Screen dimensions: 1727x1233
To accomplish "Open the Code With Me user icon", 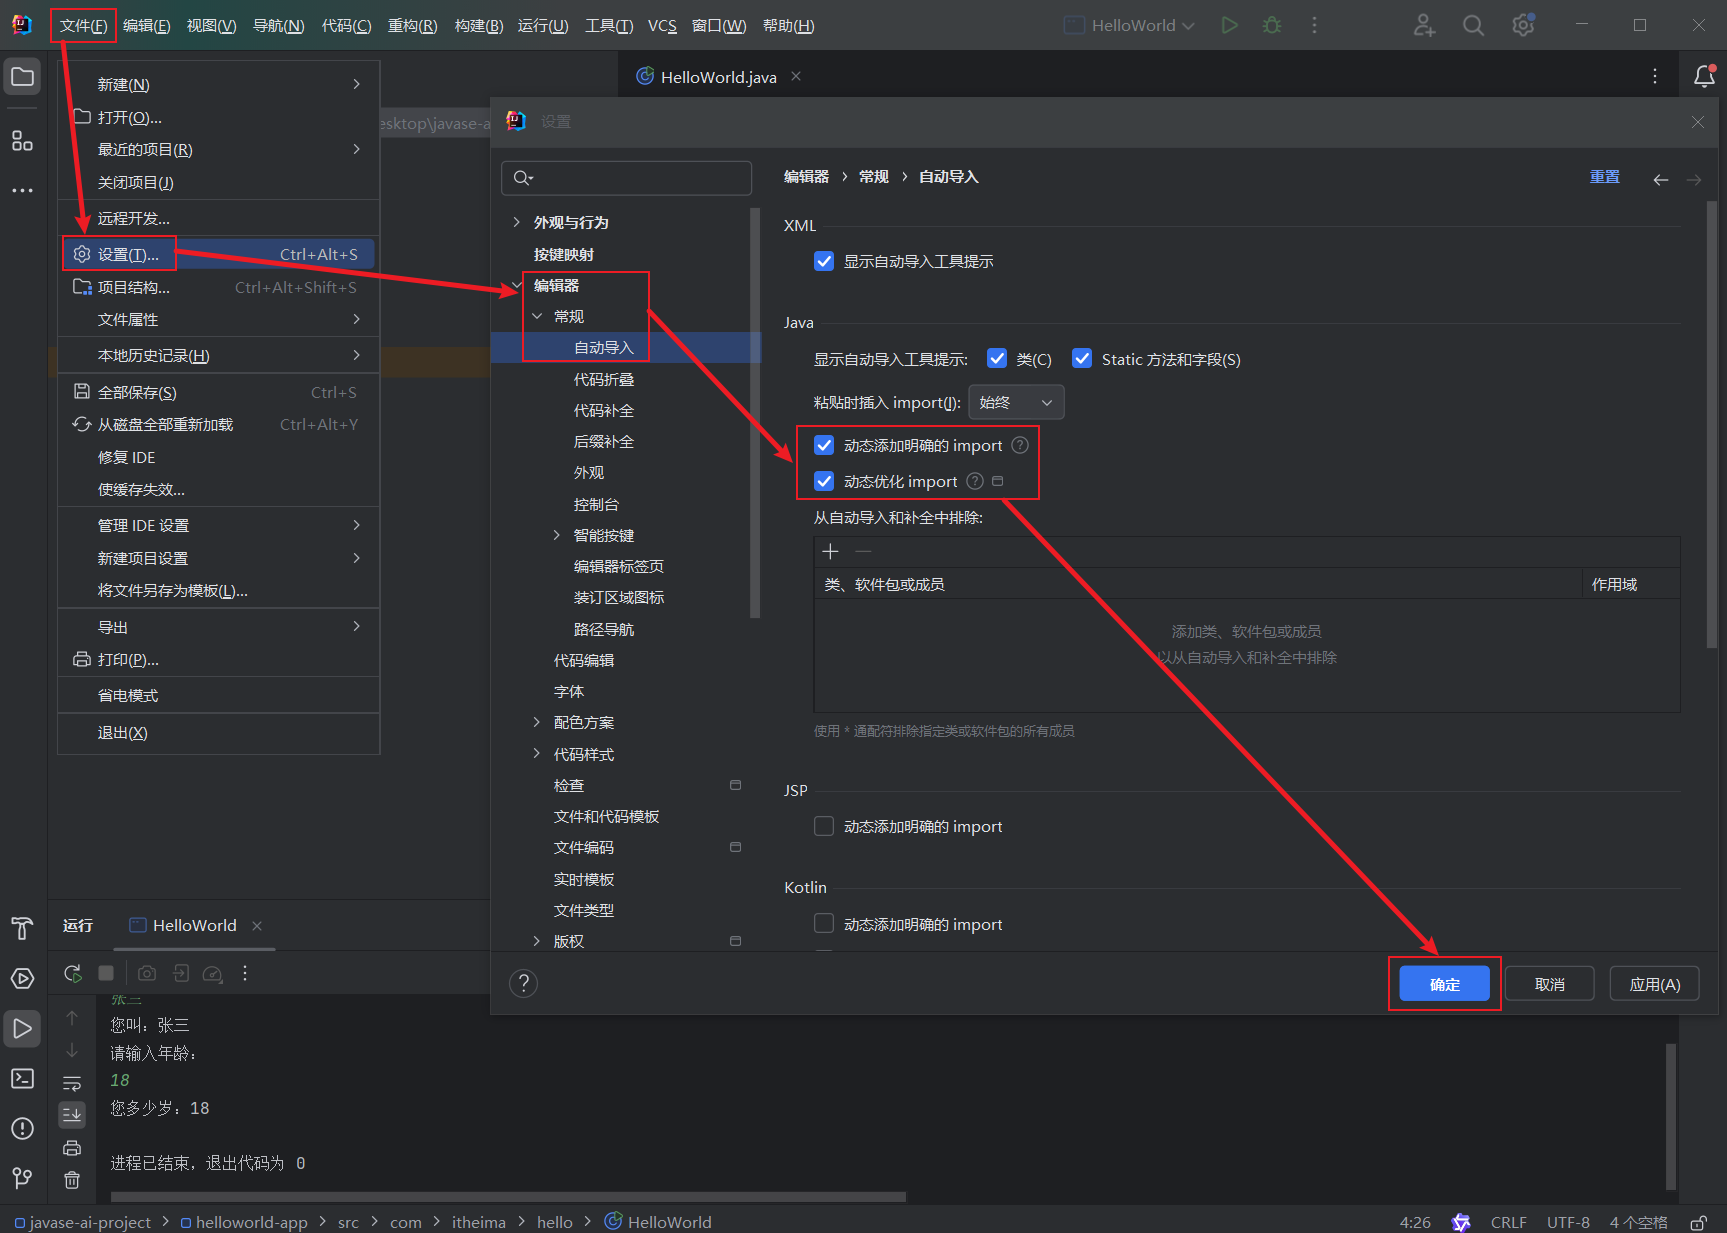I will [1424, 25].
